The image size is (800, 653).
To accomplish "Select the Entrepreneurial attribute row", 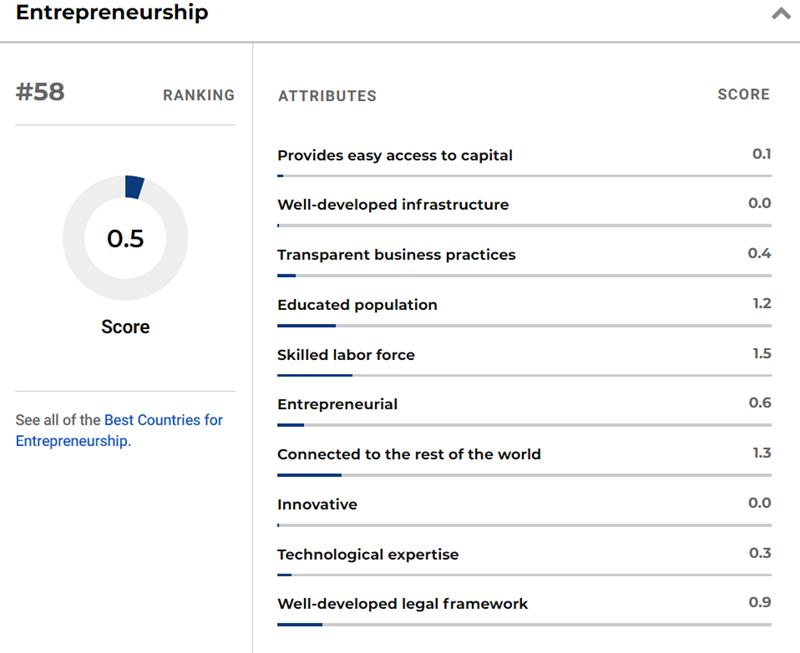I will click(x=337, y=404).
